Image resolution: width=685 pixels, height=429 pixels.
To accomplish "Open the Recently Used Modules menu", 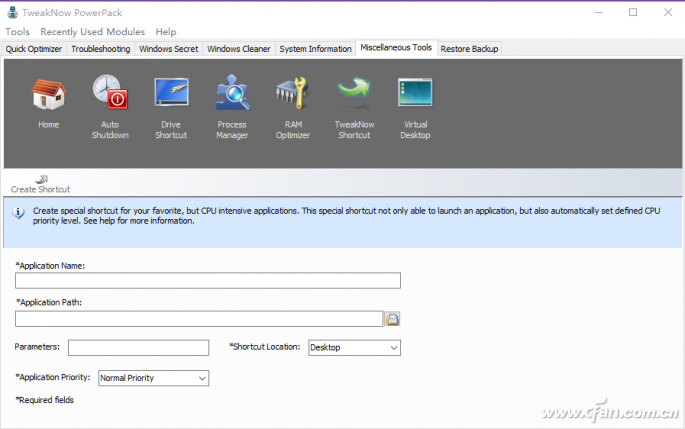I will (x=93, y=31).
